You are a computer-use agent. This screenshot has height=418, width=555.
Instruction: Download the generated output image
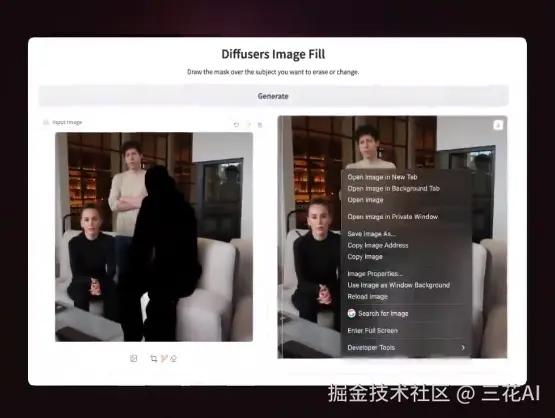[498, 125]
